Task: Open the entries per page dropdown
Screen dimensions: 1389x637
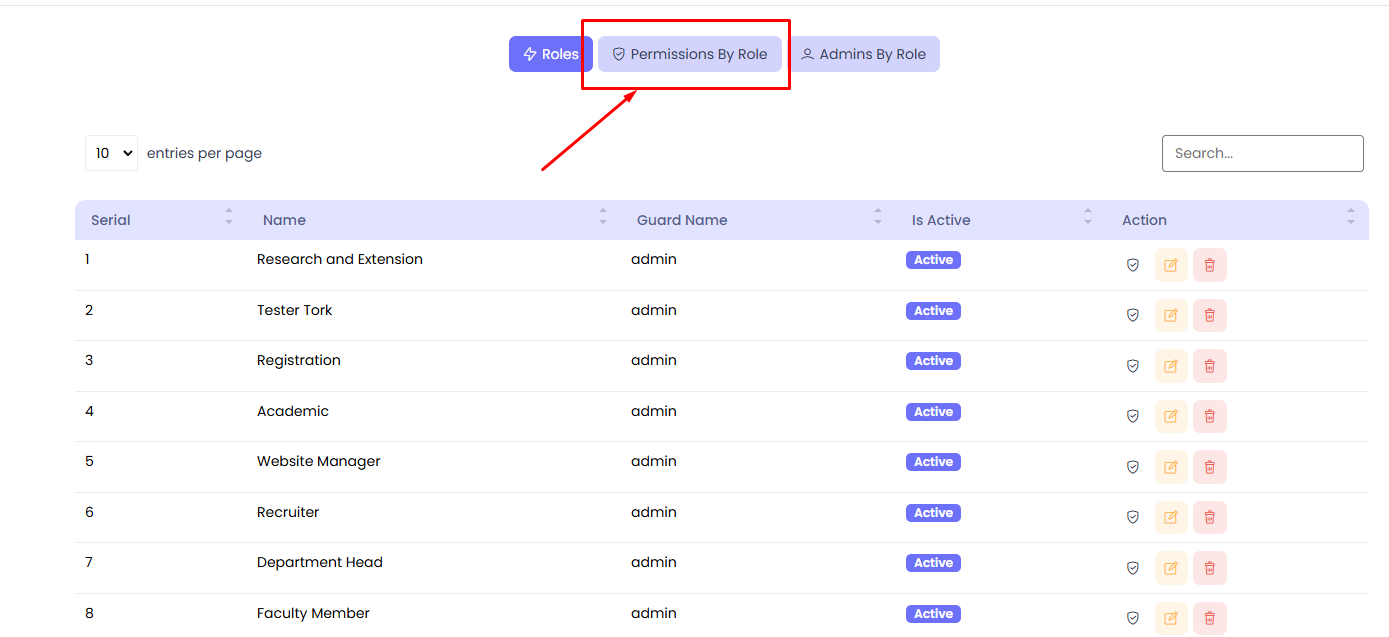Action: (111, 153)
